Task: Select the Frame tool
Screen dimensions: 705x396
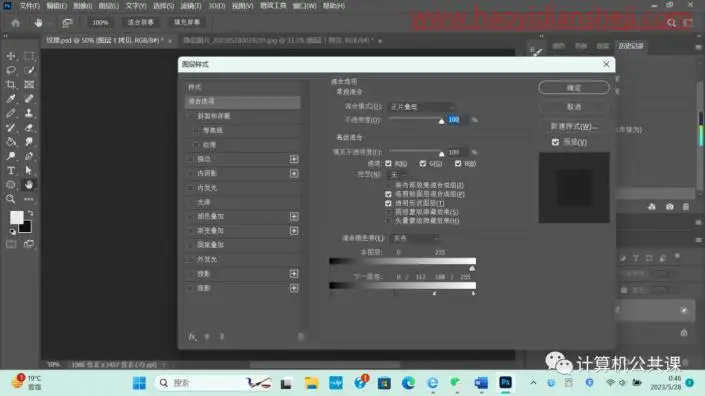Action: click(x=29, y=85)
